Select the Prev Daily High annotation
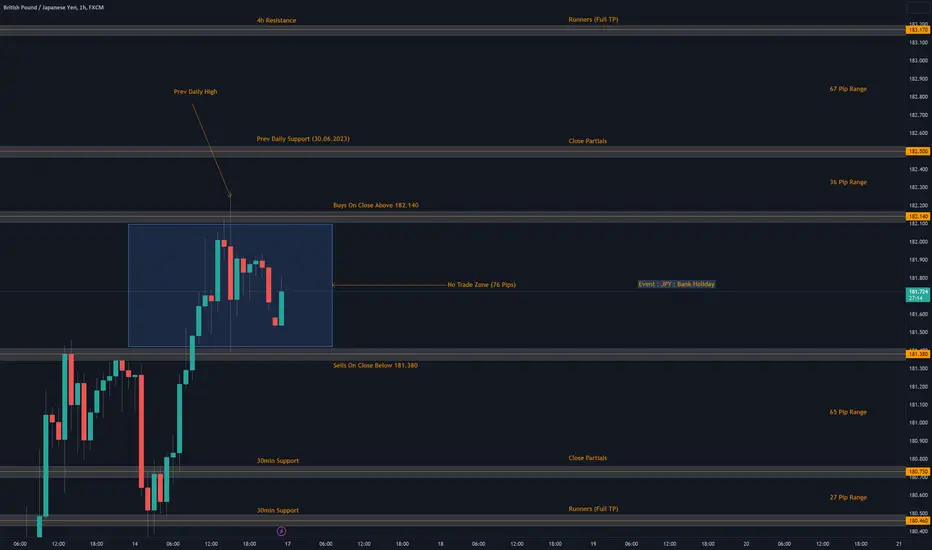Viewport: 932px width, 550px height. [x=196, y=92]
